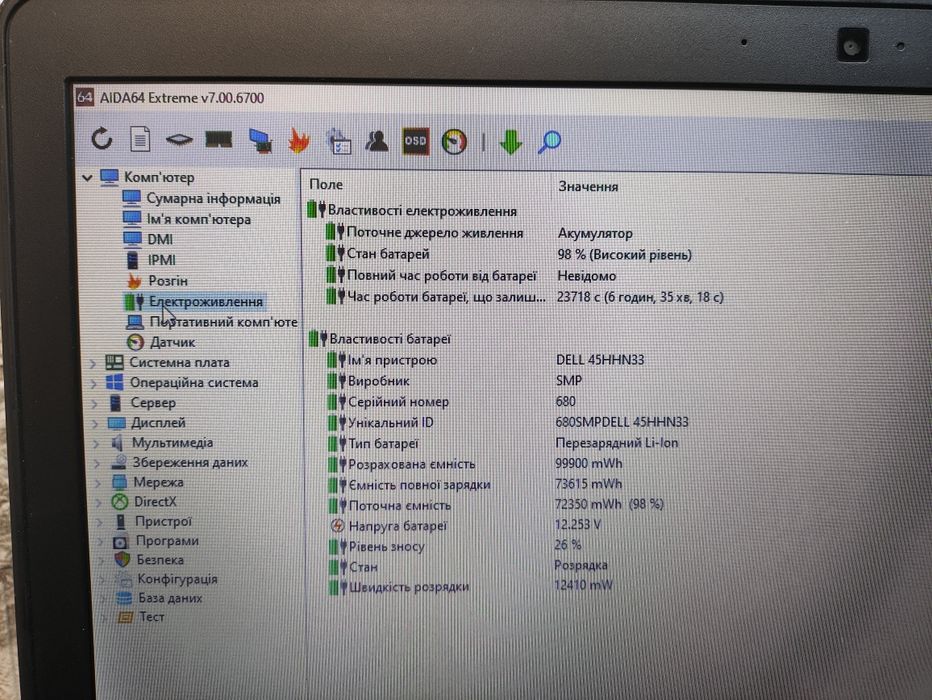932x700 pixels.
Task: Click the 23718 с remaining time value
Action: 640,297
